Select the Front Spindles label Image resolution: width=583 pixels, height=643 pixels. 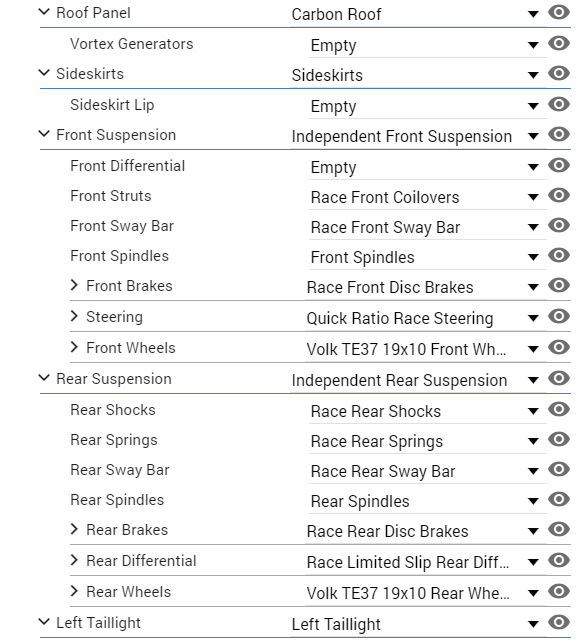click(x=119, y=256)
